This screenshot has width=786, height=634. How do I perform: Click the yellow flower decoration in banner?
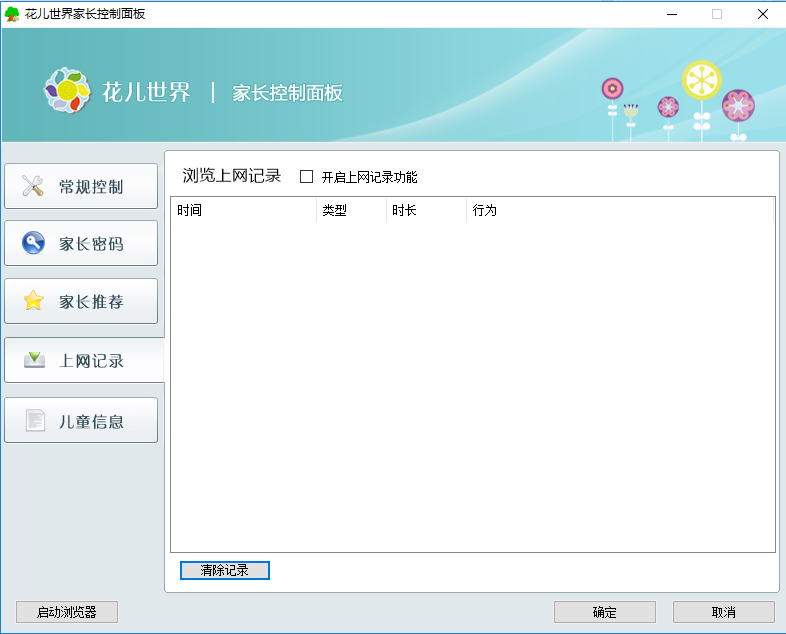[701, 81]
